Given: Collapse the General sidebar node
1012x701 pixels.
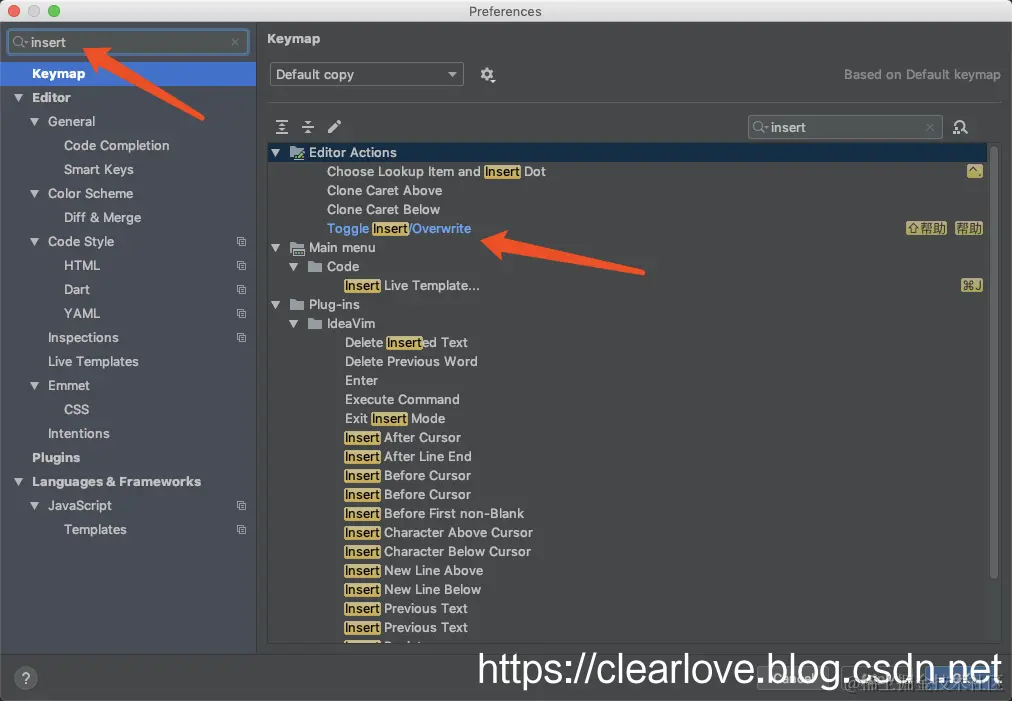Looking at the screenshot, I should (x=34, y=122).
